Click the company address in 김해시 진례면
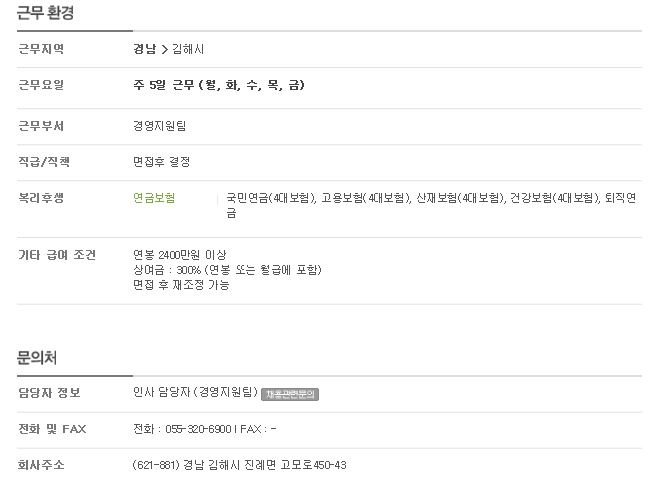The width and height of the screenshot is (664, 479). click(239, 465)
